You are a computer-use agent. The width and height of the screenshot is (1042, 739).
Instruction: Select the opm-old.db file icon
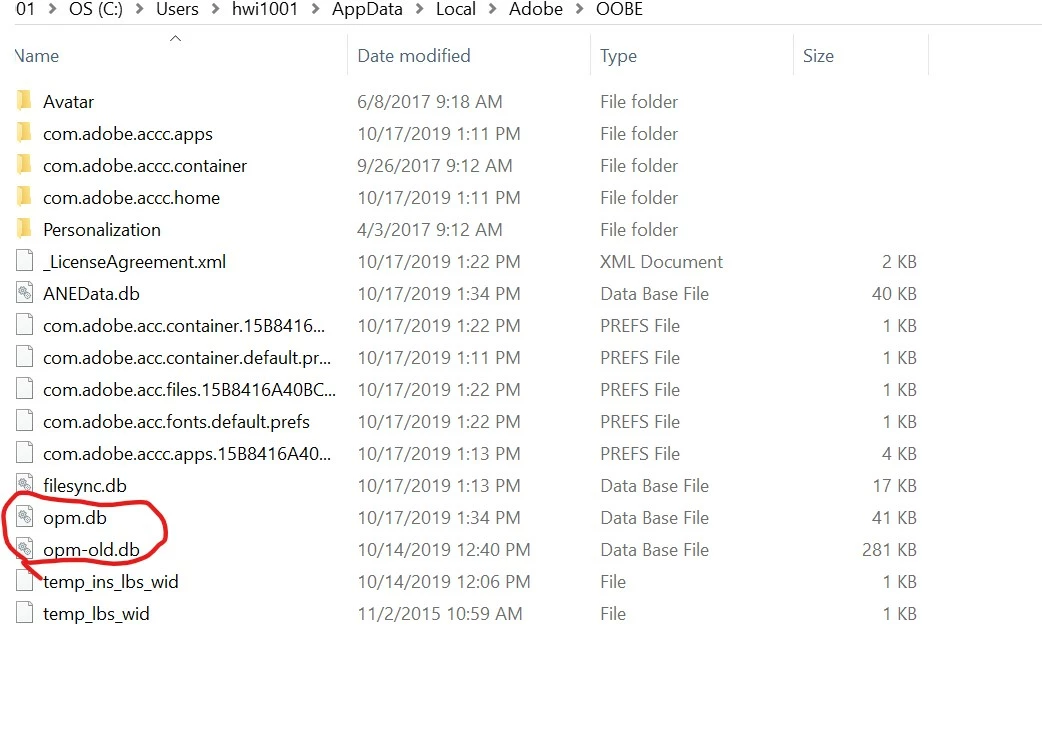click(25, 548)
